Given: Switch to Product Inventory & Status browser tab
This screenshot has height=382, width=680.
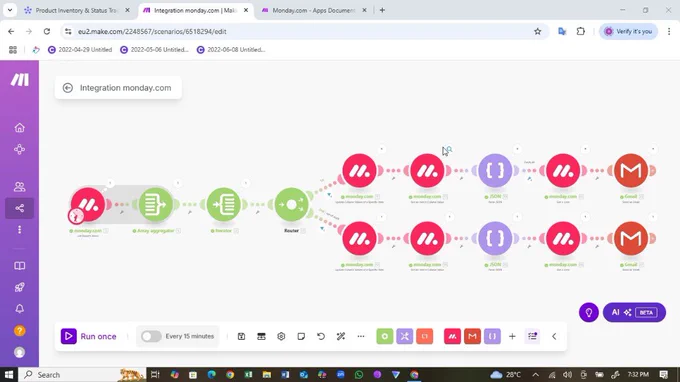Looking at the screenshot, I should [76, 10].
